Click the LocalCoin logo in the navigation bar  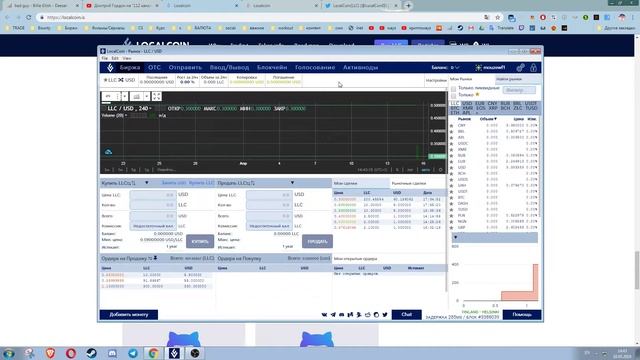tap(110, 67)
